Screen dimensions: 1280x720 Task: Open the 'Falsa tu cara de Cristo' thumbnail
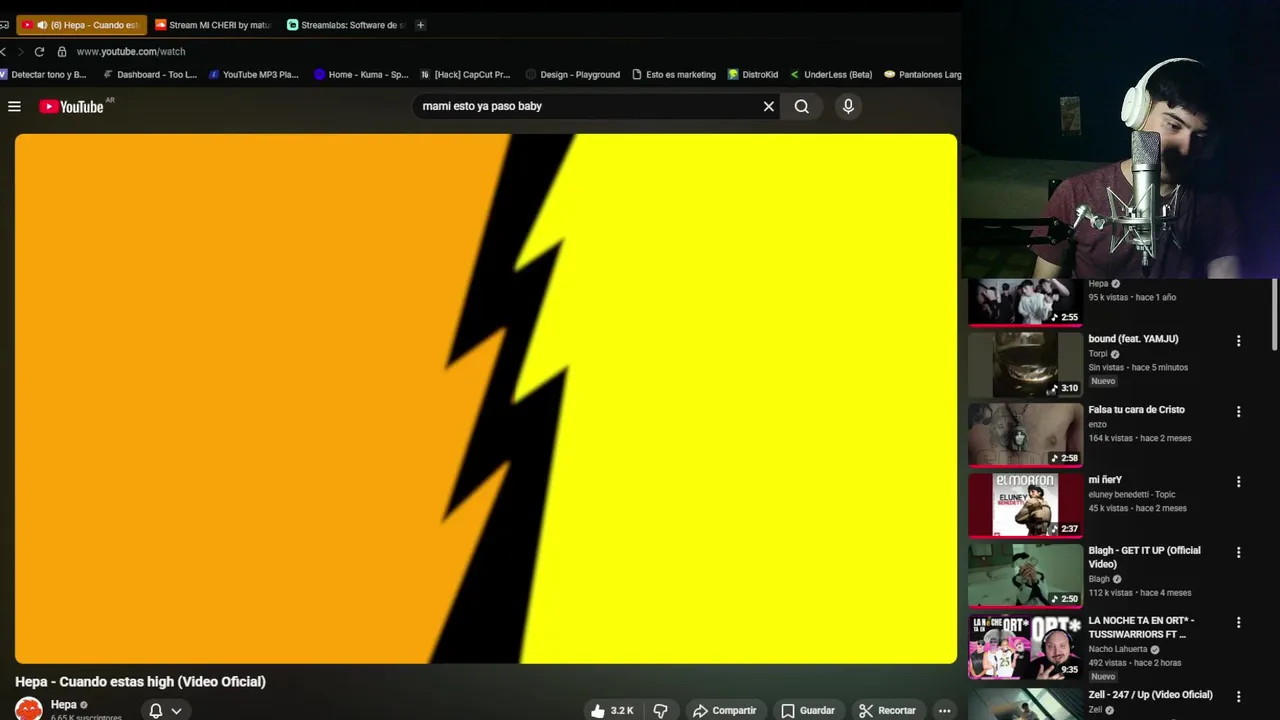1025,435
